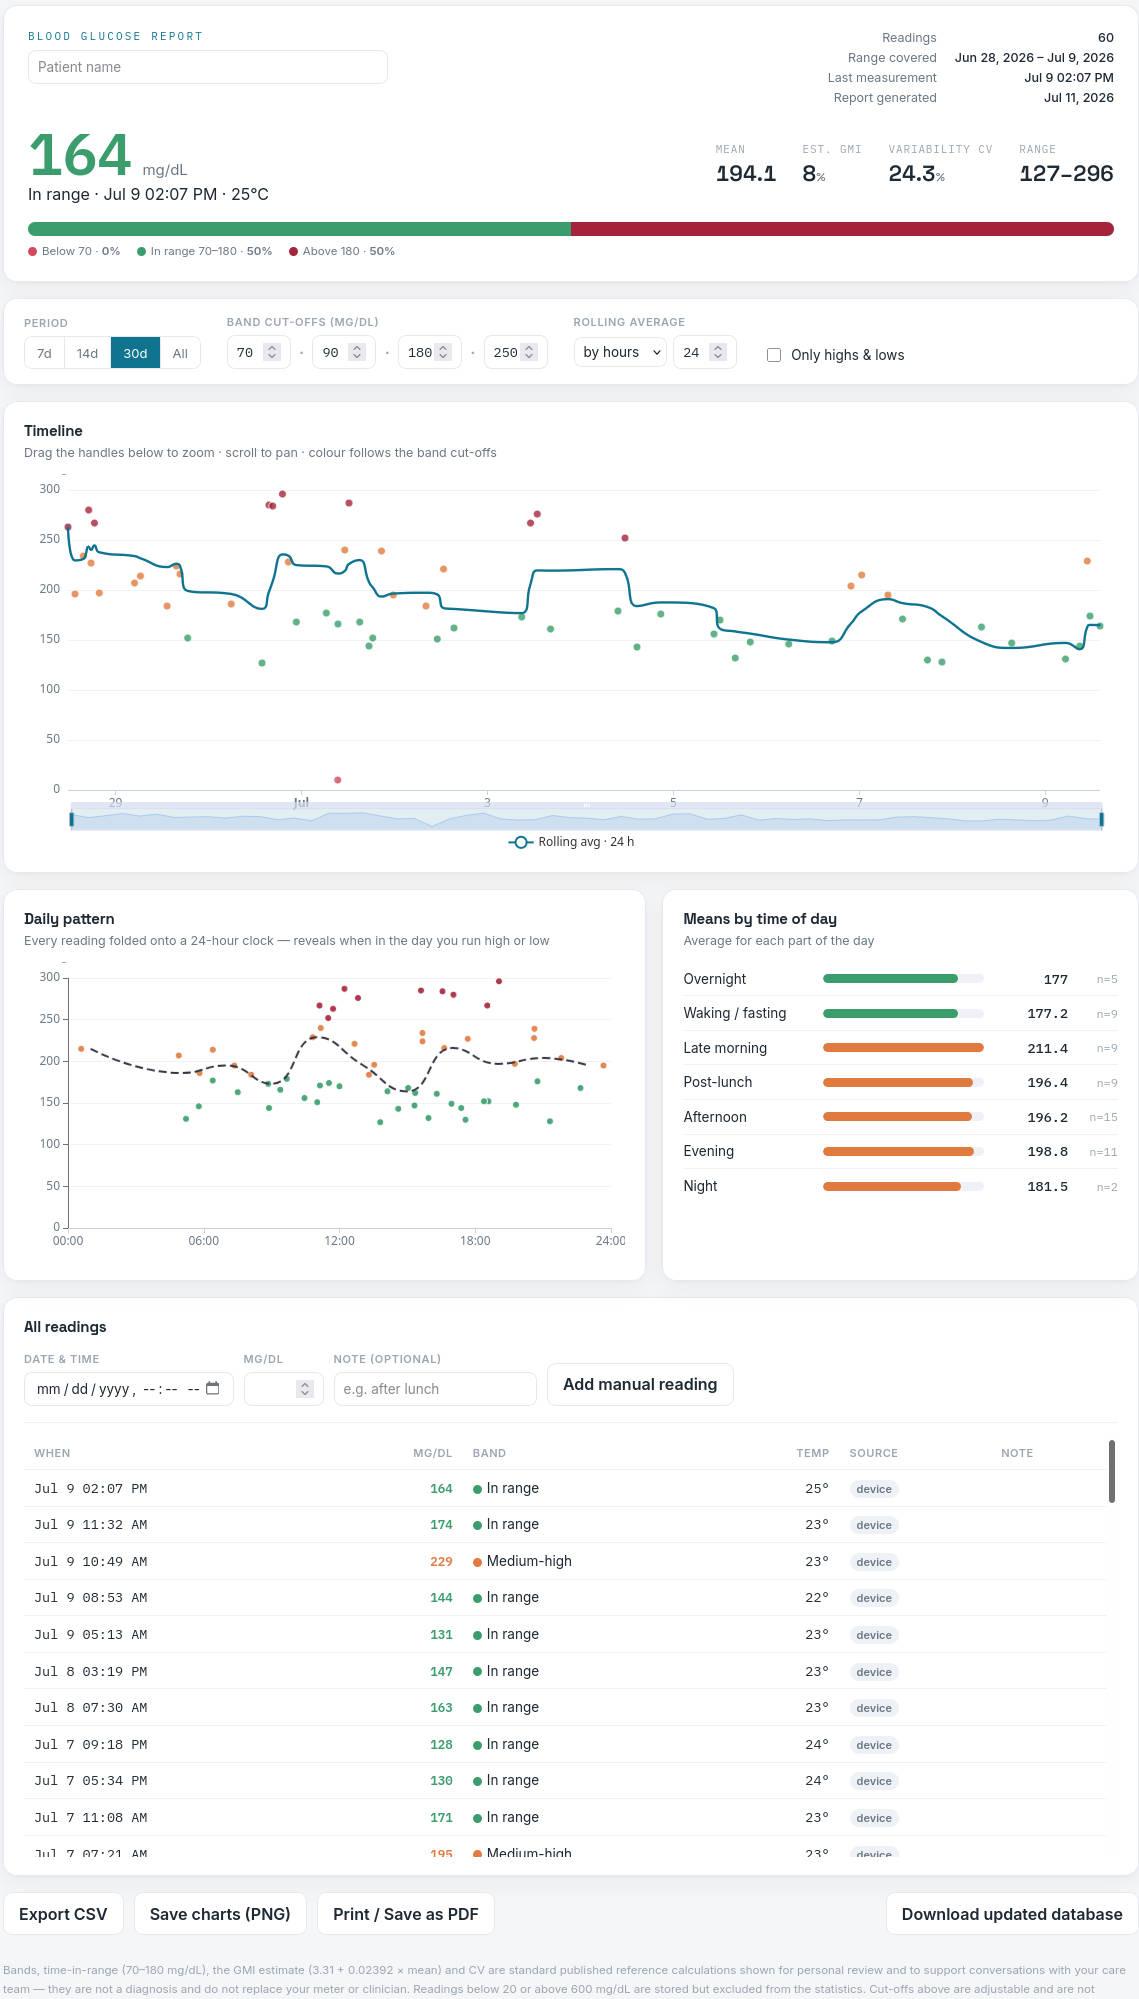Click the range value 127–296
Viewport: 1139px width, 1999px height.
click(x=1066, y=173)
